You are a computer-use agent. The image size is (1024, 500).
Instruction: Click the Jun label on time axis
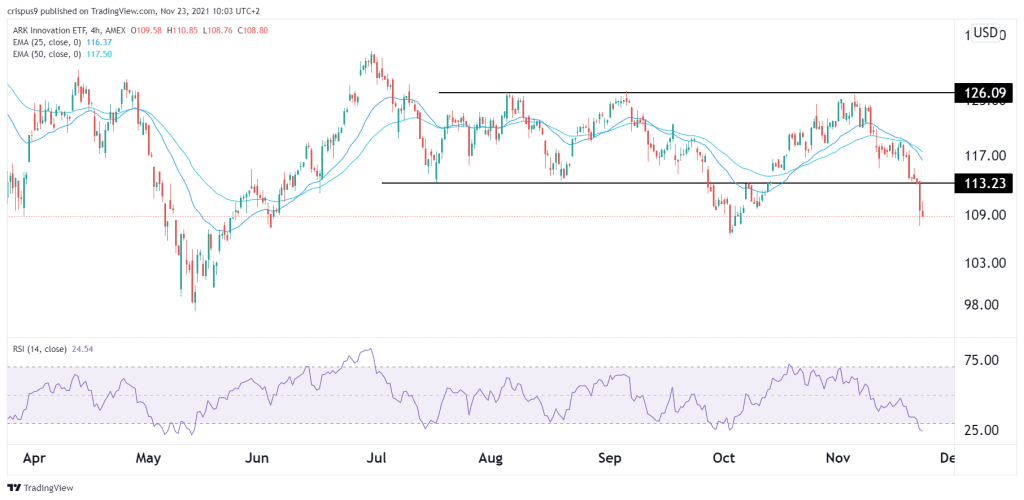click(258, 459)
